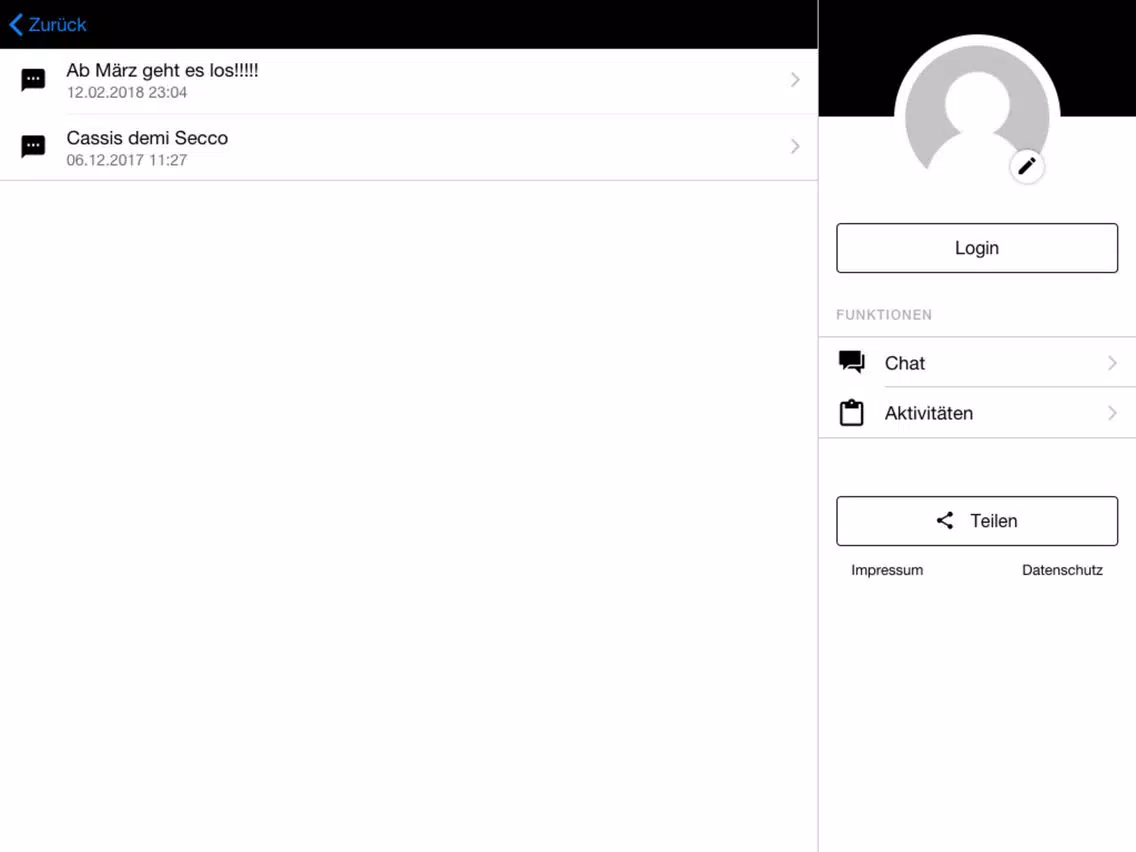
Task: Expand chevron on 'Cassis demi Secco' row
Action: pos(795,146)
